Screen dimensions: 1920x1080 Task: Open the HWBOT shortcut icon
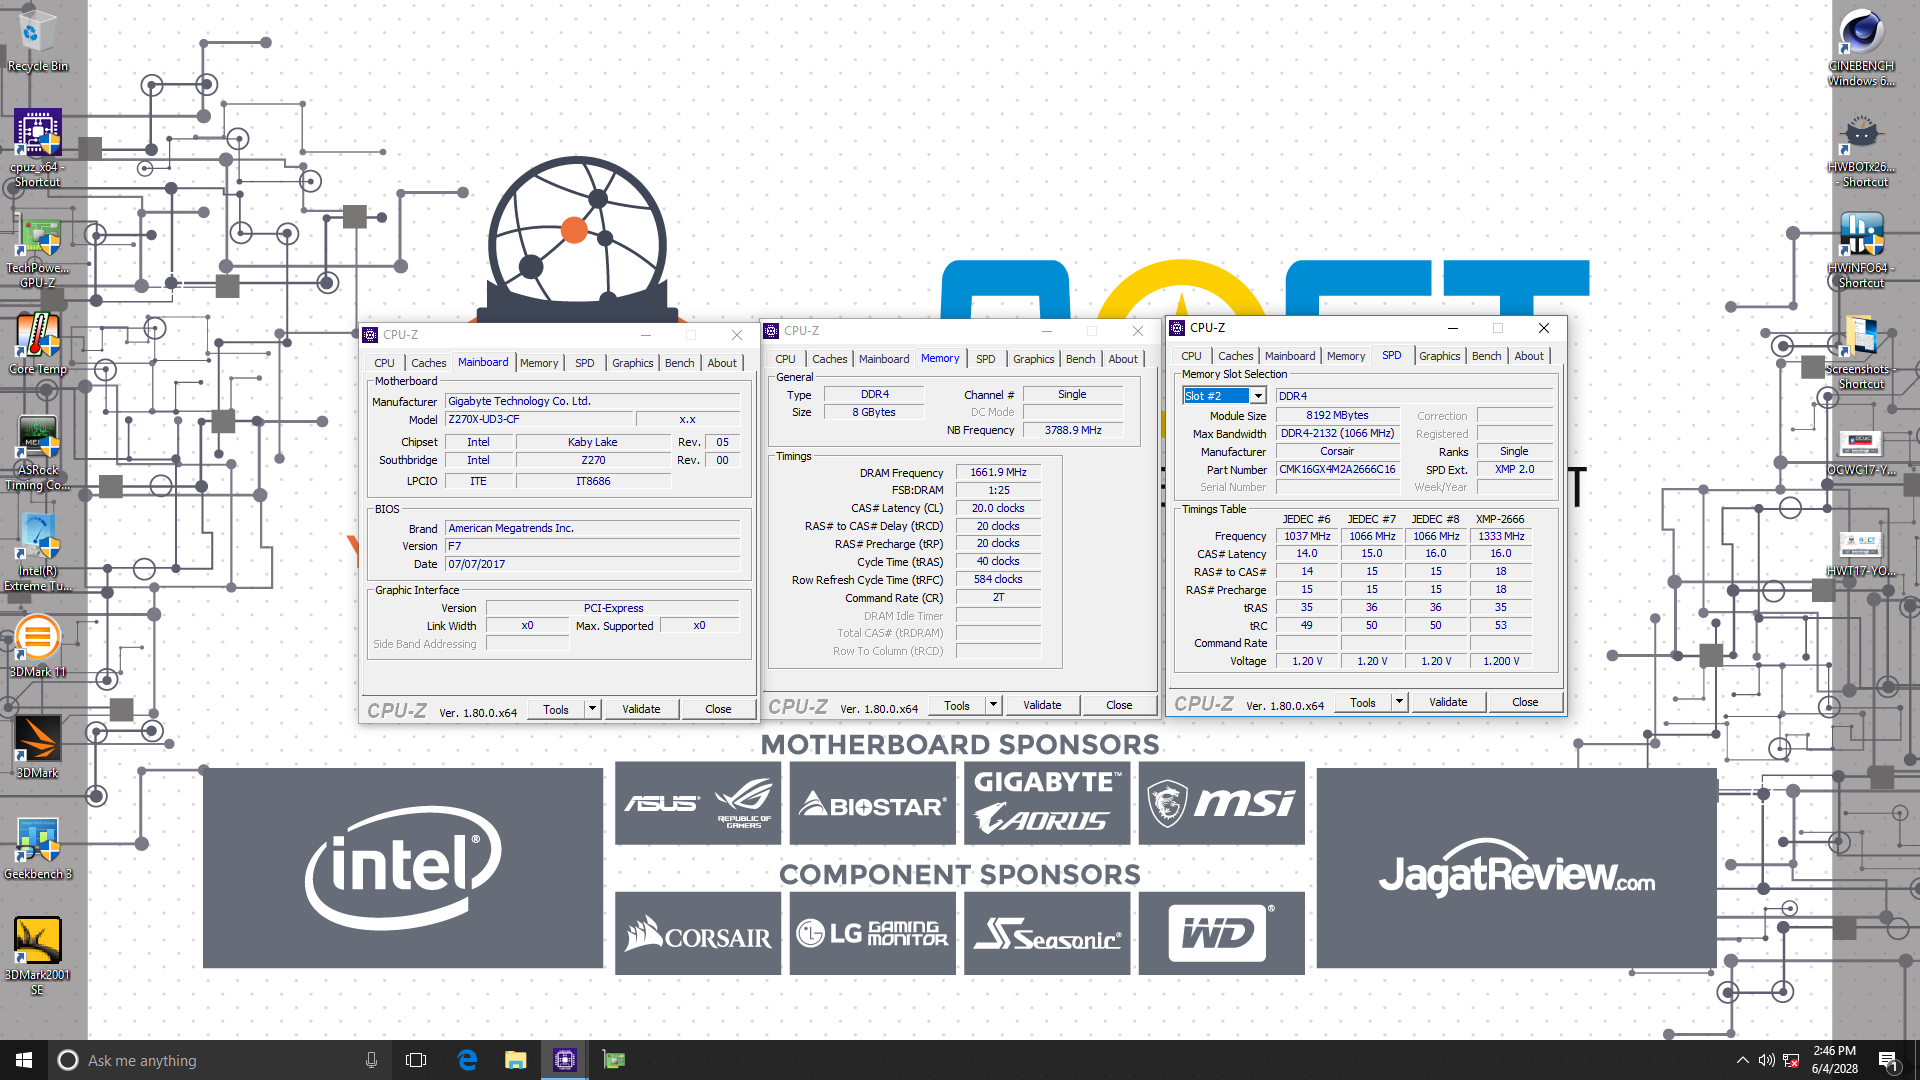tap(1861, 149)
